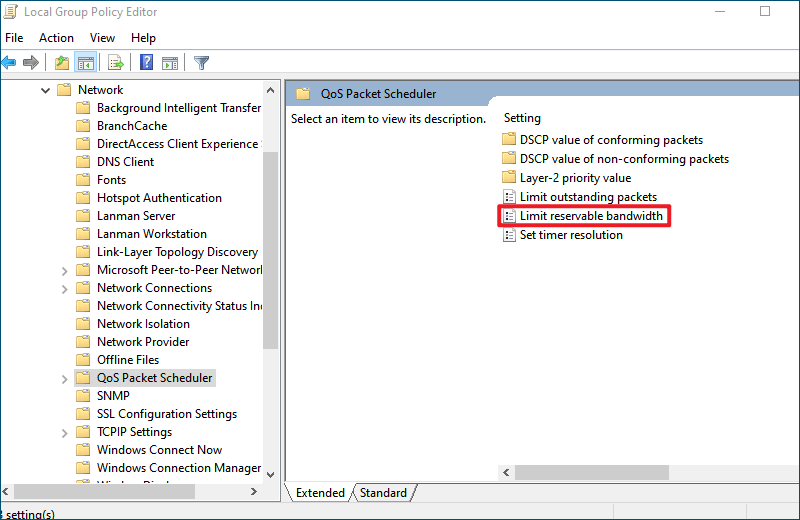The width and height of the screenshot is (800, 520).
Task: Click folder icon beside Layer-2 priority value
Action: point(509,177)
